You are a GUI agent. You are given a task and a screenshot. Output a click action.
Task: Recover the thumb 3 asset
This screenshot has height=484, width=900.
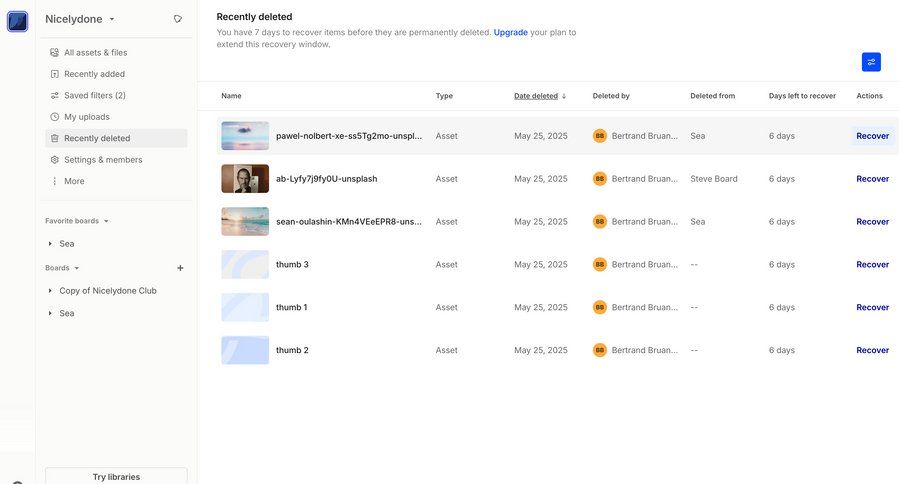point(872,265)
